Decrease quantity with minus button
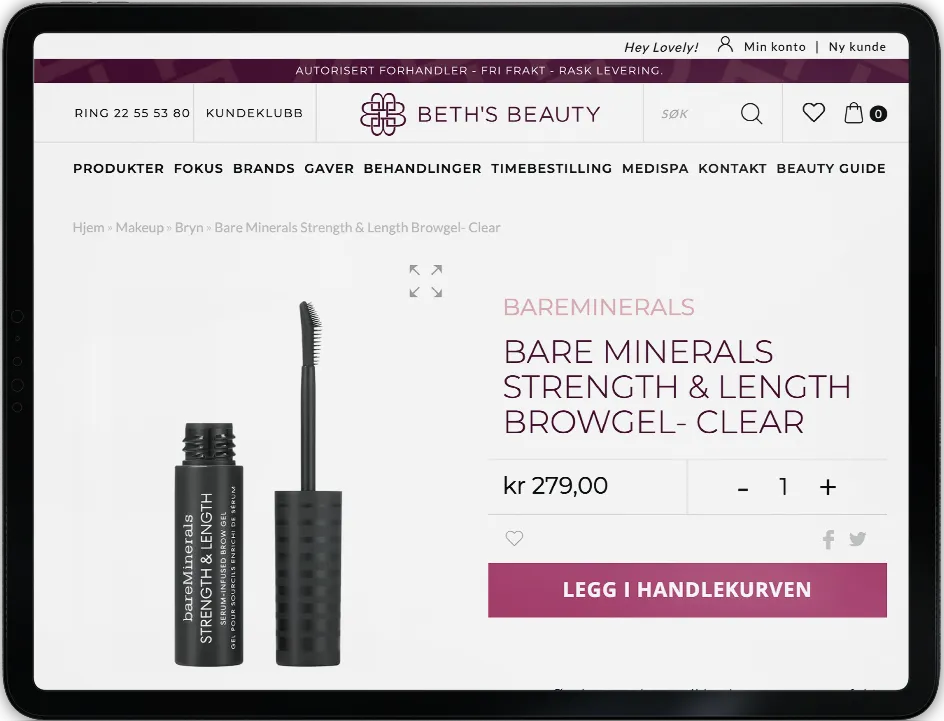The image size is (944, 721). [x=743, y=489]
